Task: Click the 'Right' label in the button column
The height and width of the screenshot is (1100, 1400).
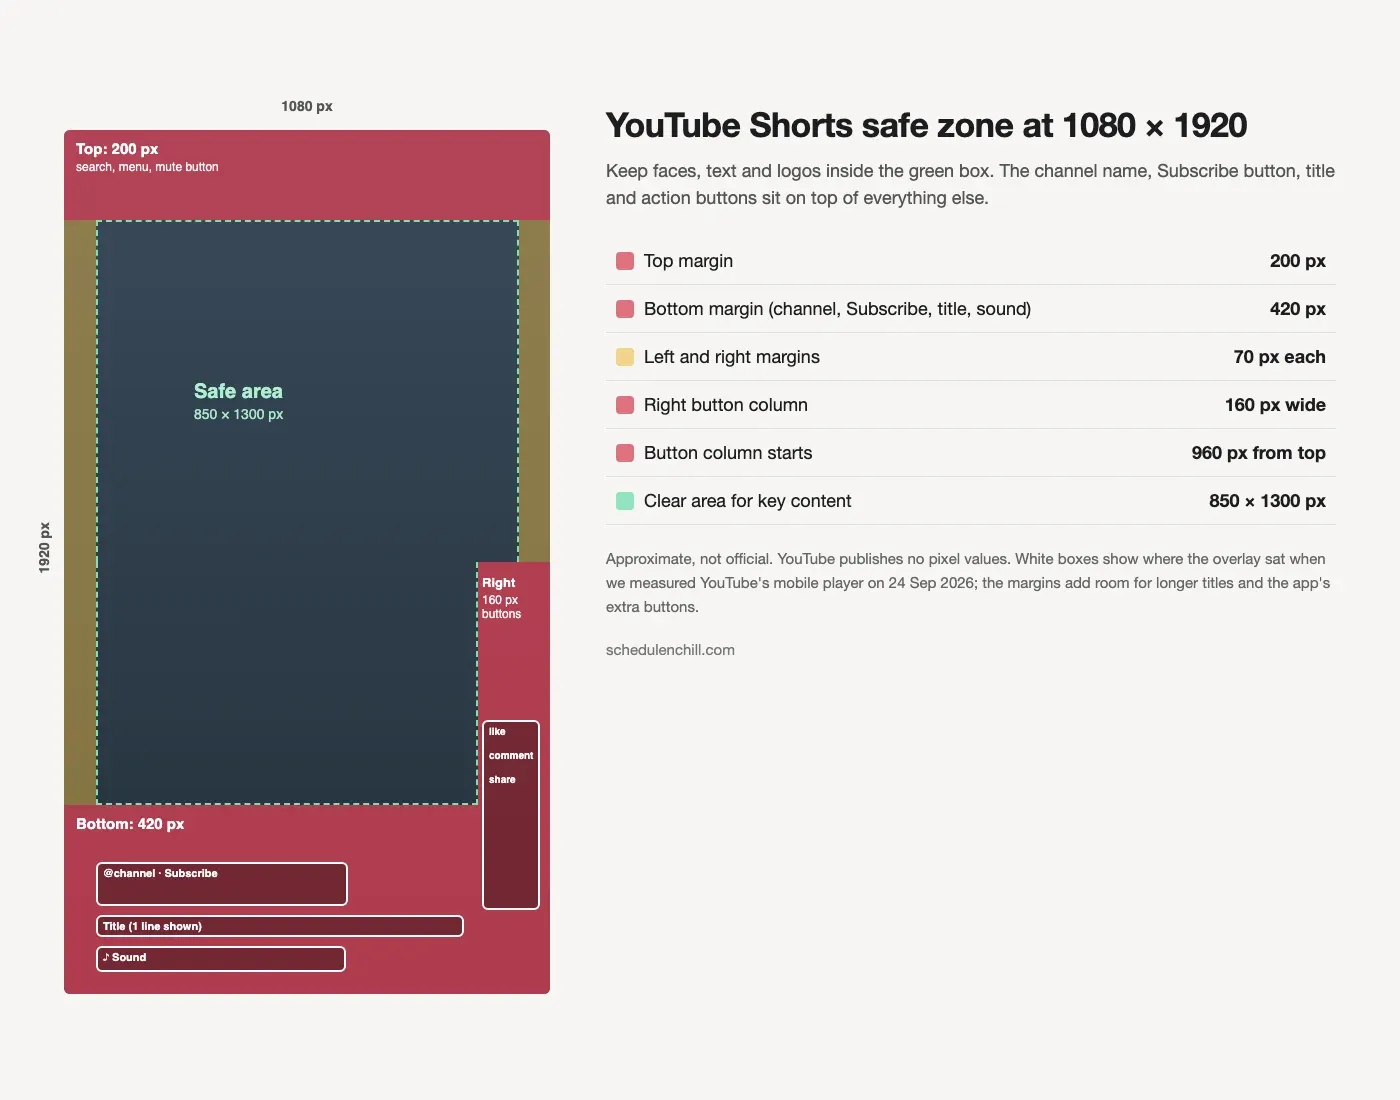Action: point(499,583)
